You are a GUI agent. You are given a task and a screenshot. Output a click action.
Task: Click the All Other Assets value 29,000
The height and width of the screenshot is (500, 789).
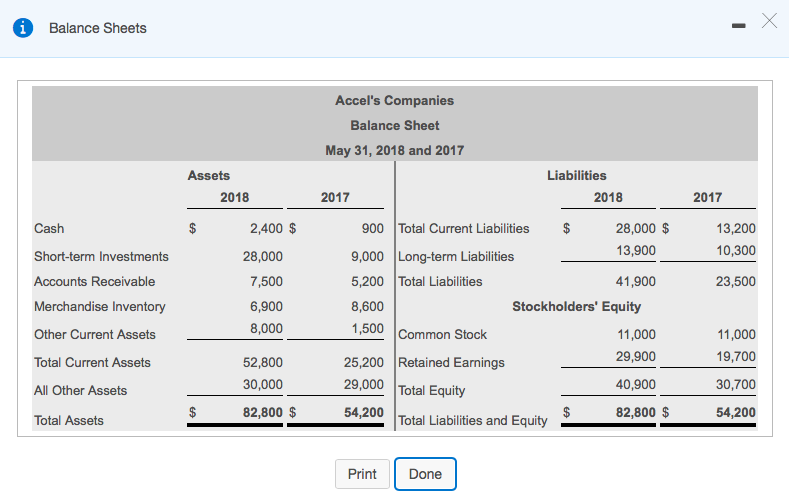(x=364, y=385)
